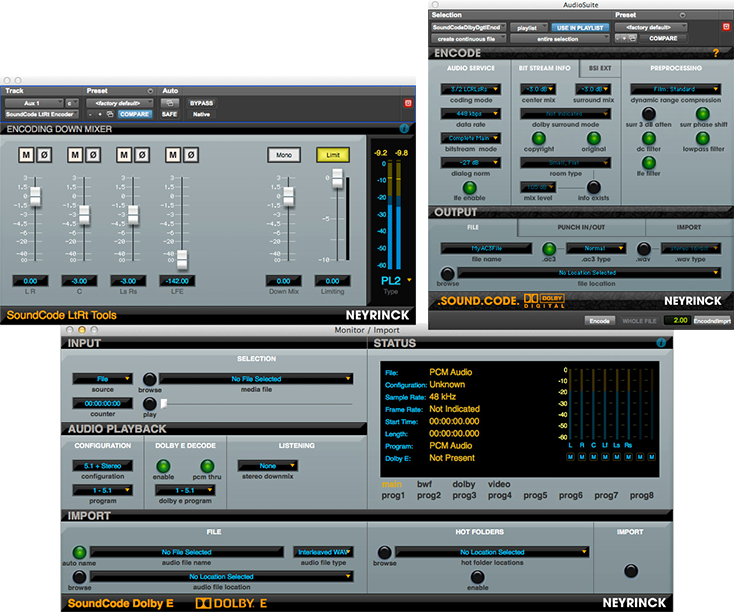This screenshot has height=612, width=734.
Task: Toggle the copyright LED
Action: (x=539, y=138)
